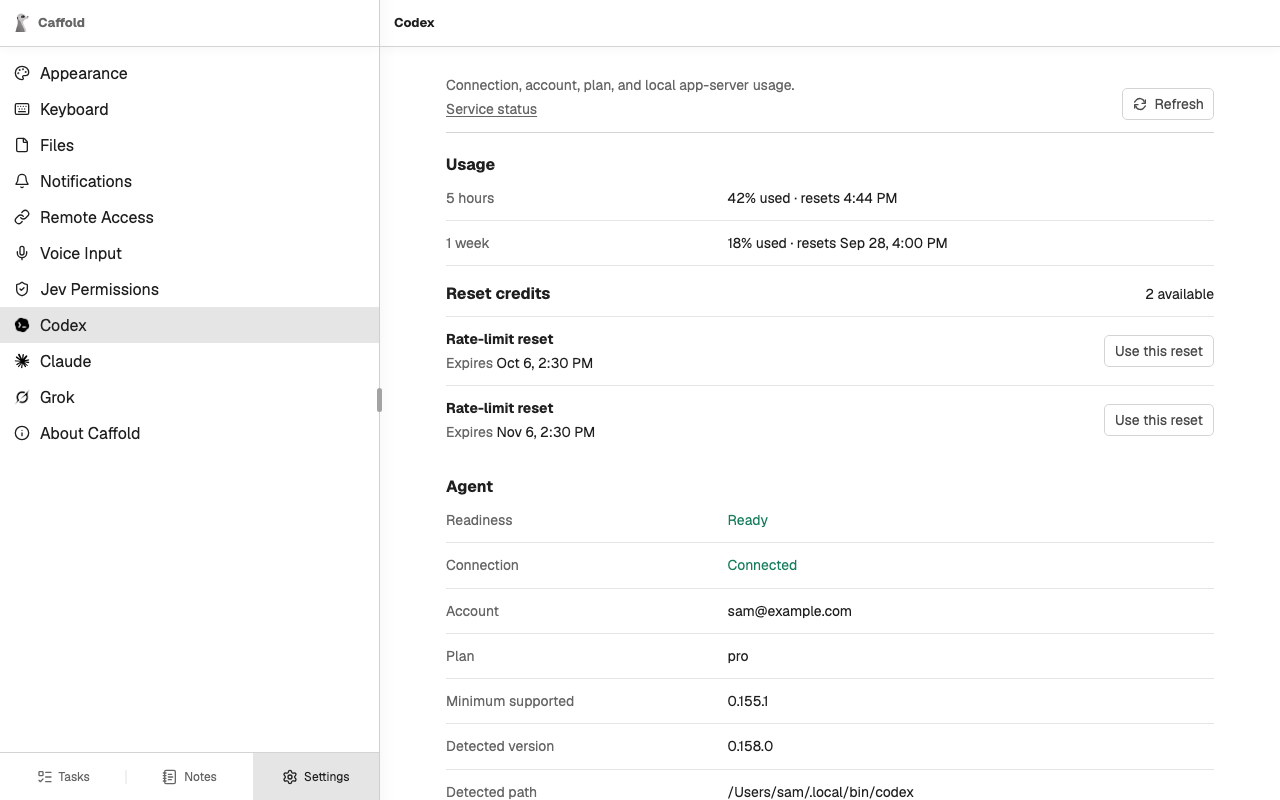Viewport: 1280px width, 800px height.
Task: Select the Codex sidebar item
Action: point(189,325)
